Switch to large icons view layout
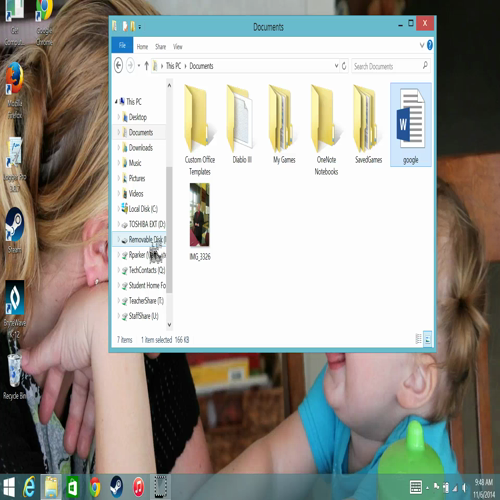This screenshot has height=500, width=500. tap(428, 339)
